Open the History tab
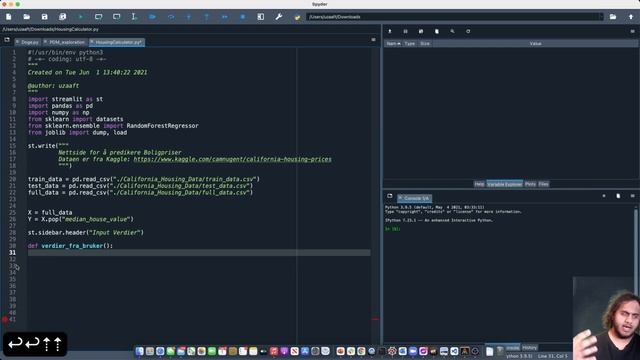Screen dimensions: 640x360 click(x=529, y=347)
